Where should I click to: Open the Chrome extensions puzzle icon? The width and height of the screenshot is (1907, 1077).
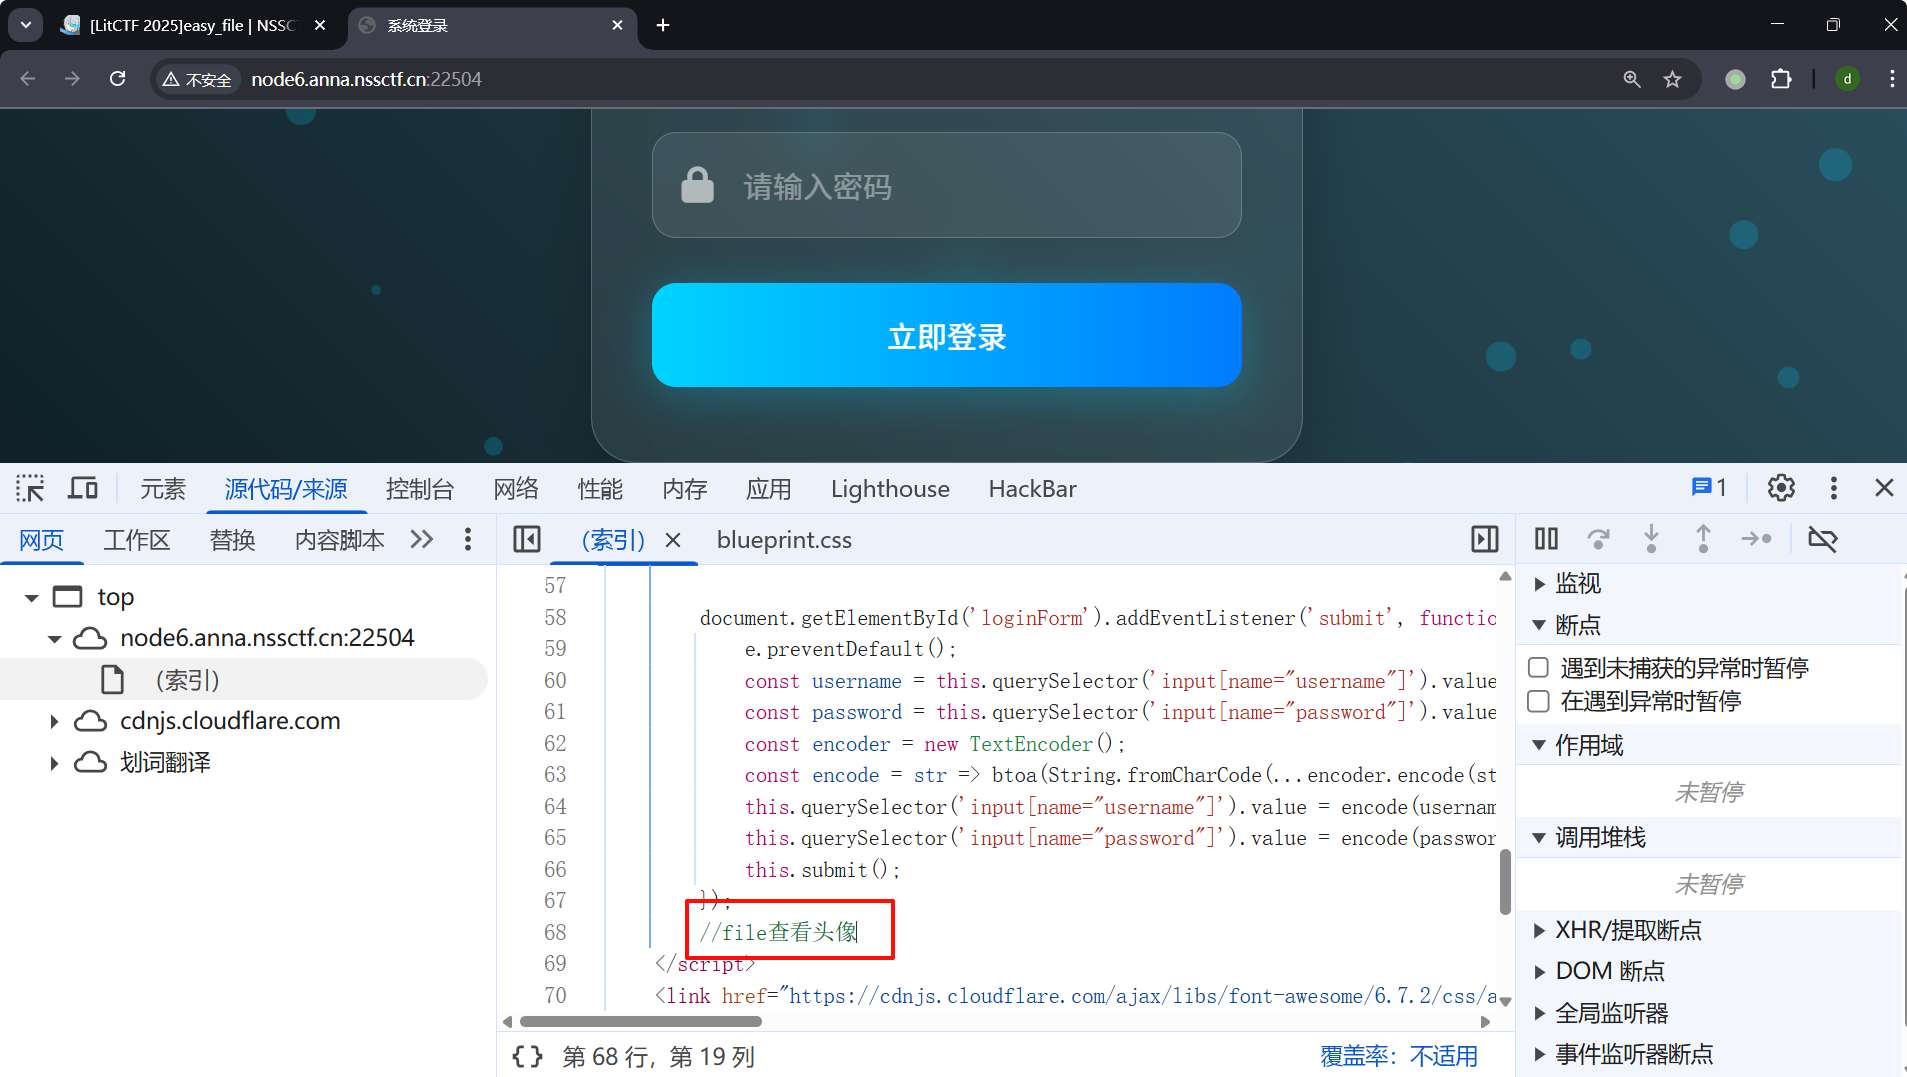coord(1781,79)
